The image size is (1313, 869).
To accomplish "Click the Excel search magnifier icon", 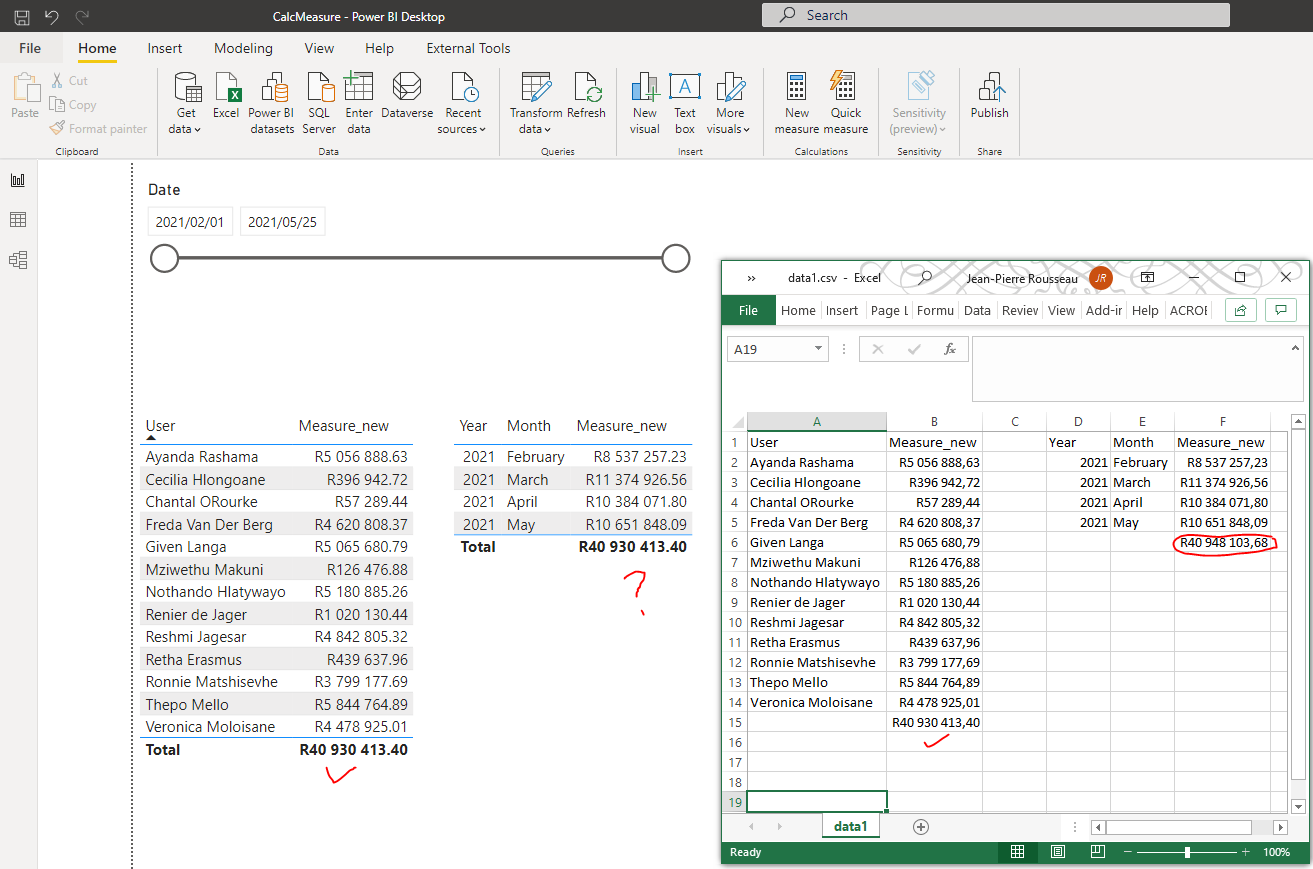I will click(x=926, y=277).
